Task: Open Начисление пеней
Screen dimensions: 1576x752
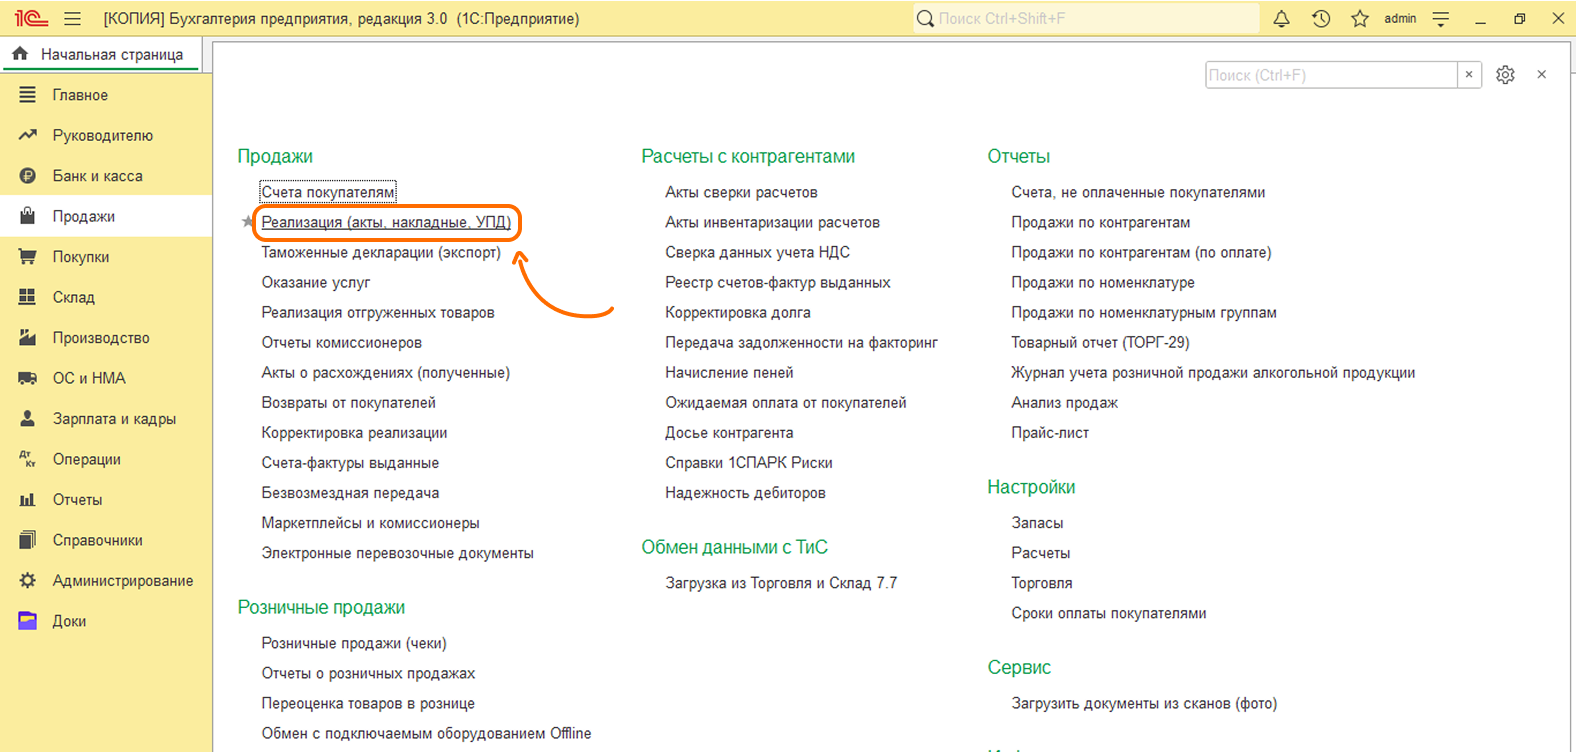Action: click(x=729, y=372)
